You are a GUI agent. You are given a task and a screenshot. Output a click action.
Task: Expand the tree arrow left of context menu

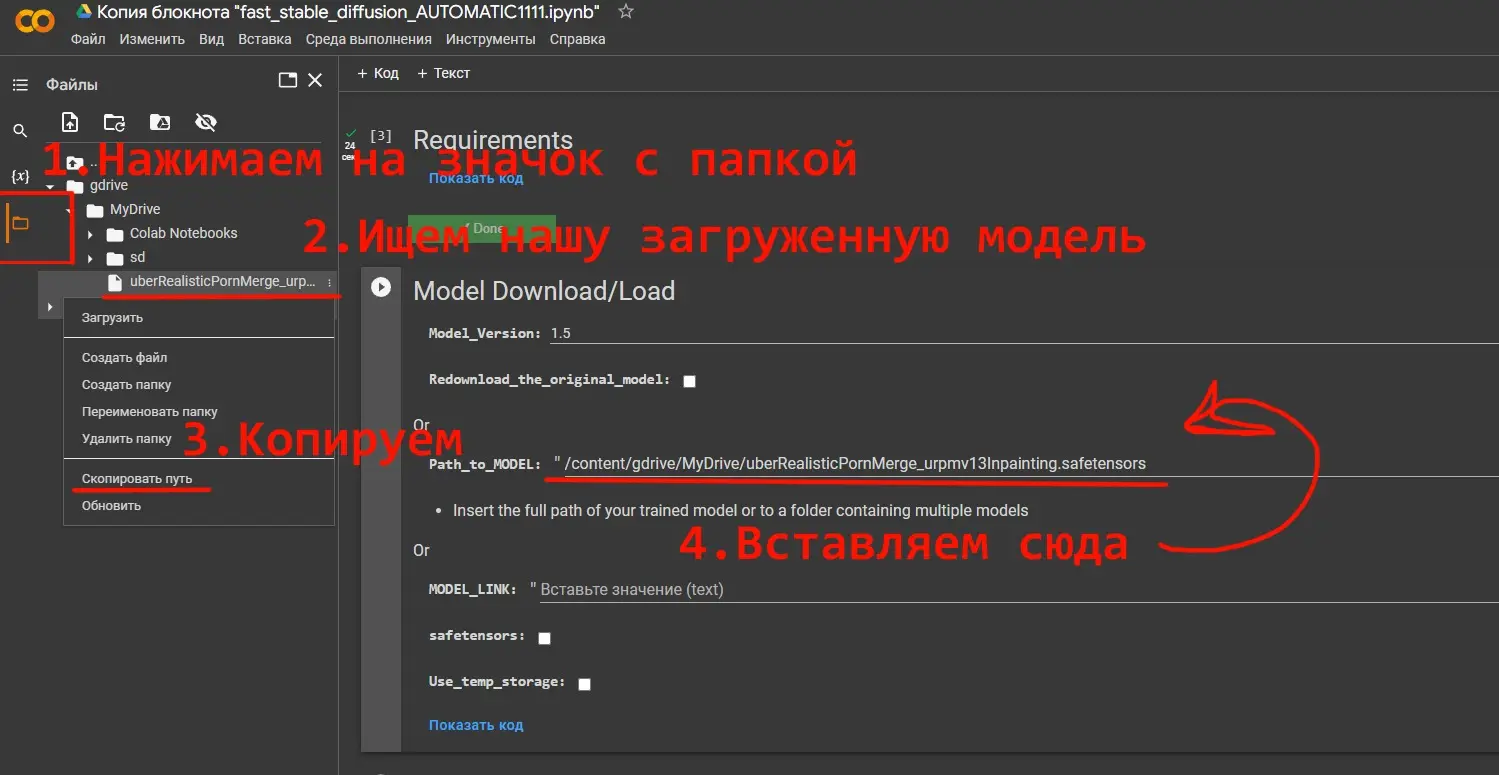click(50, 307)
